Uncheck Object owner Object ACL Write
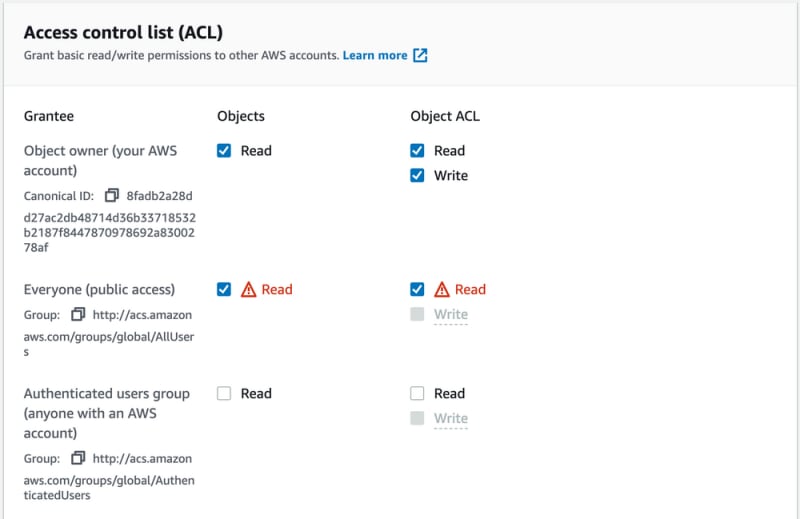 [417, 176]
